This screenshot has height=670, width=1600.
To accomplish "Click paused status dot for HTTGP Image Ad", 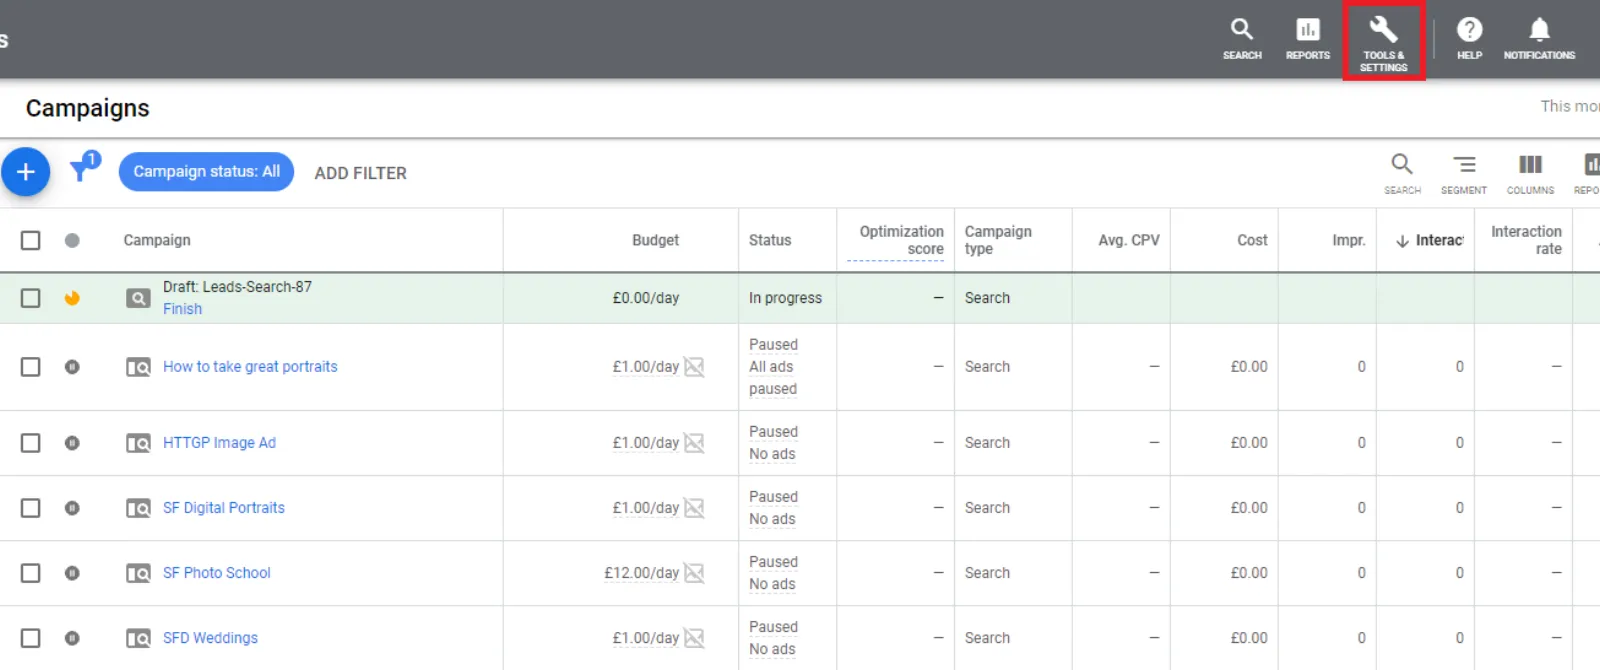I will pos(72,443).
